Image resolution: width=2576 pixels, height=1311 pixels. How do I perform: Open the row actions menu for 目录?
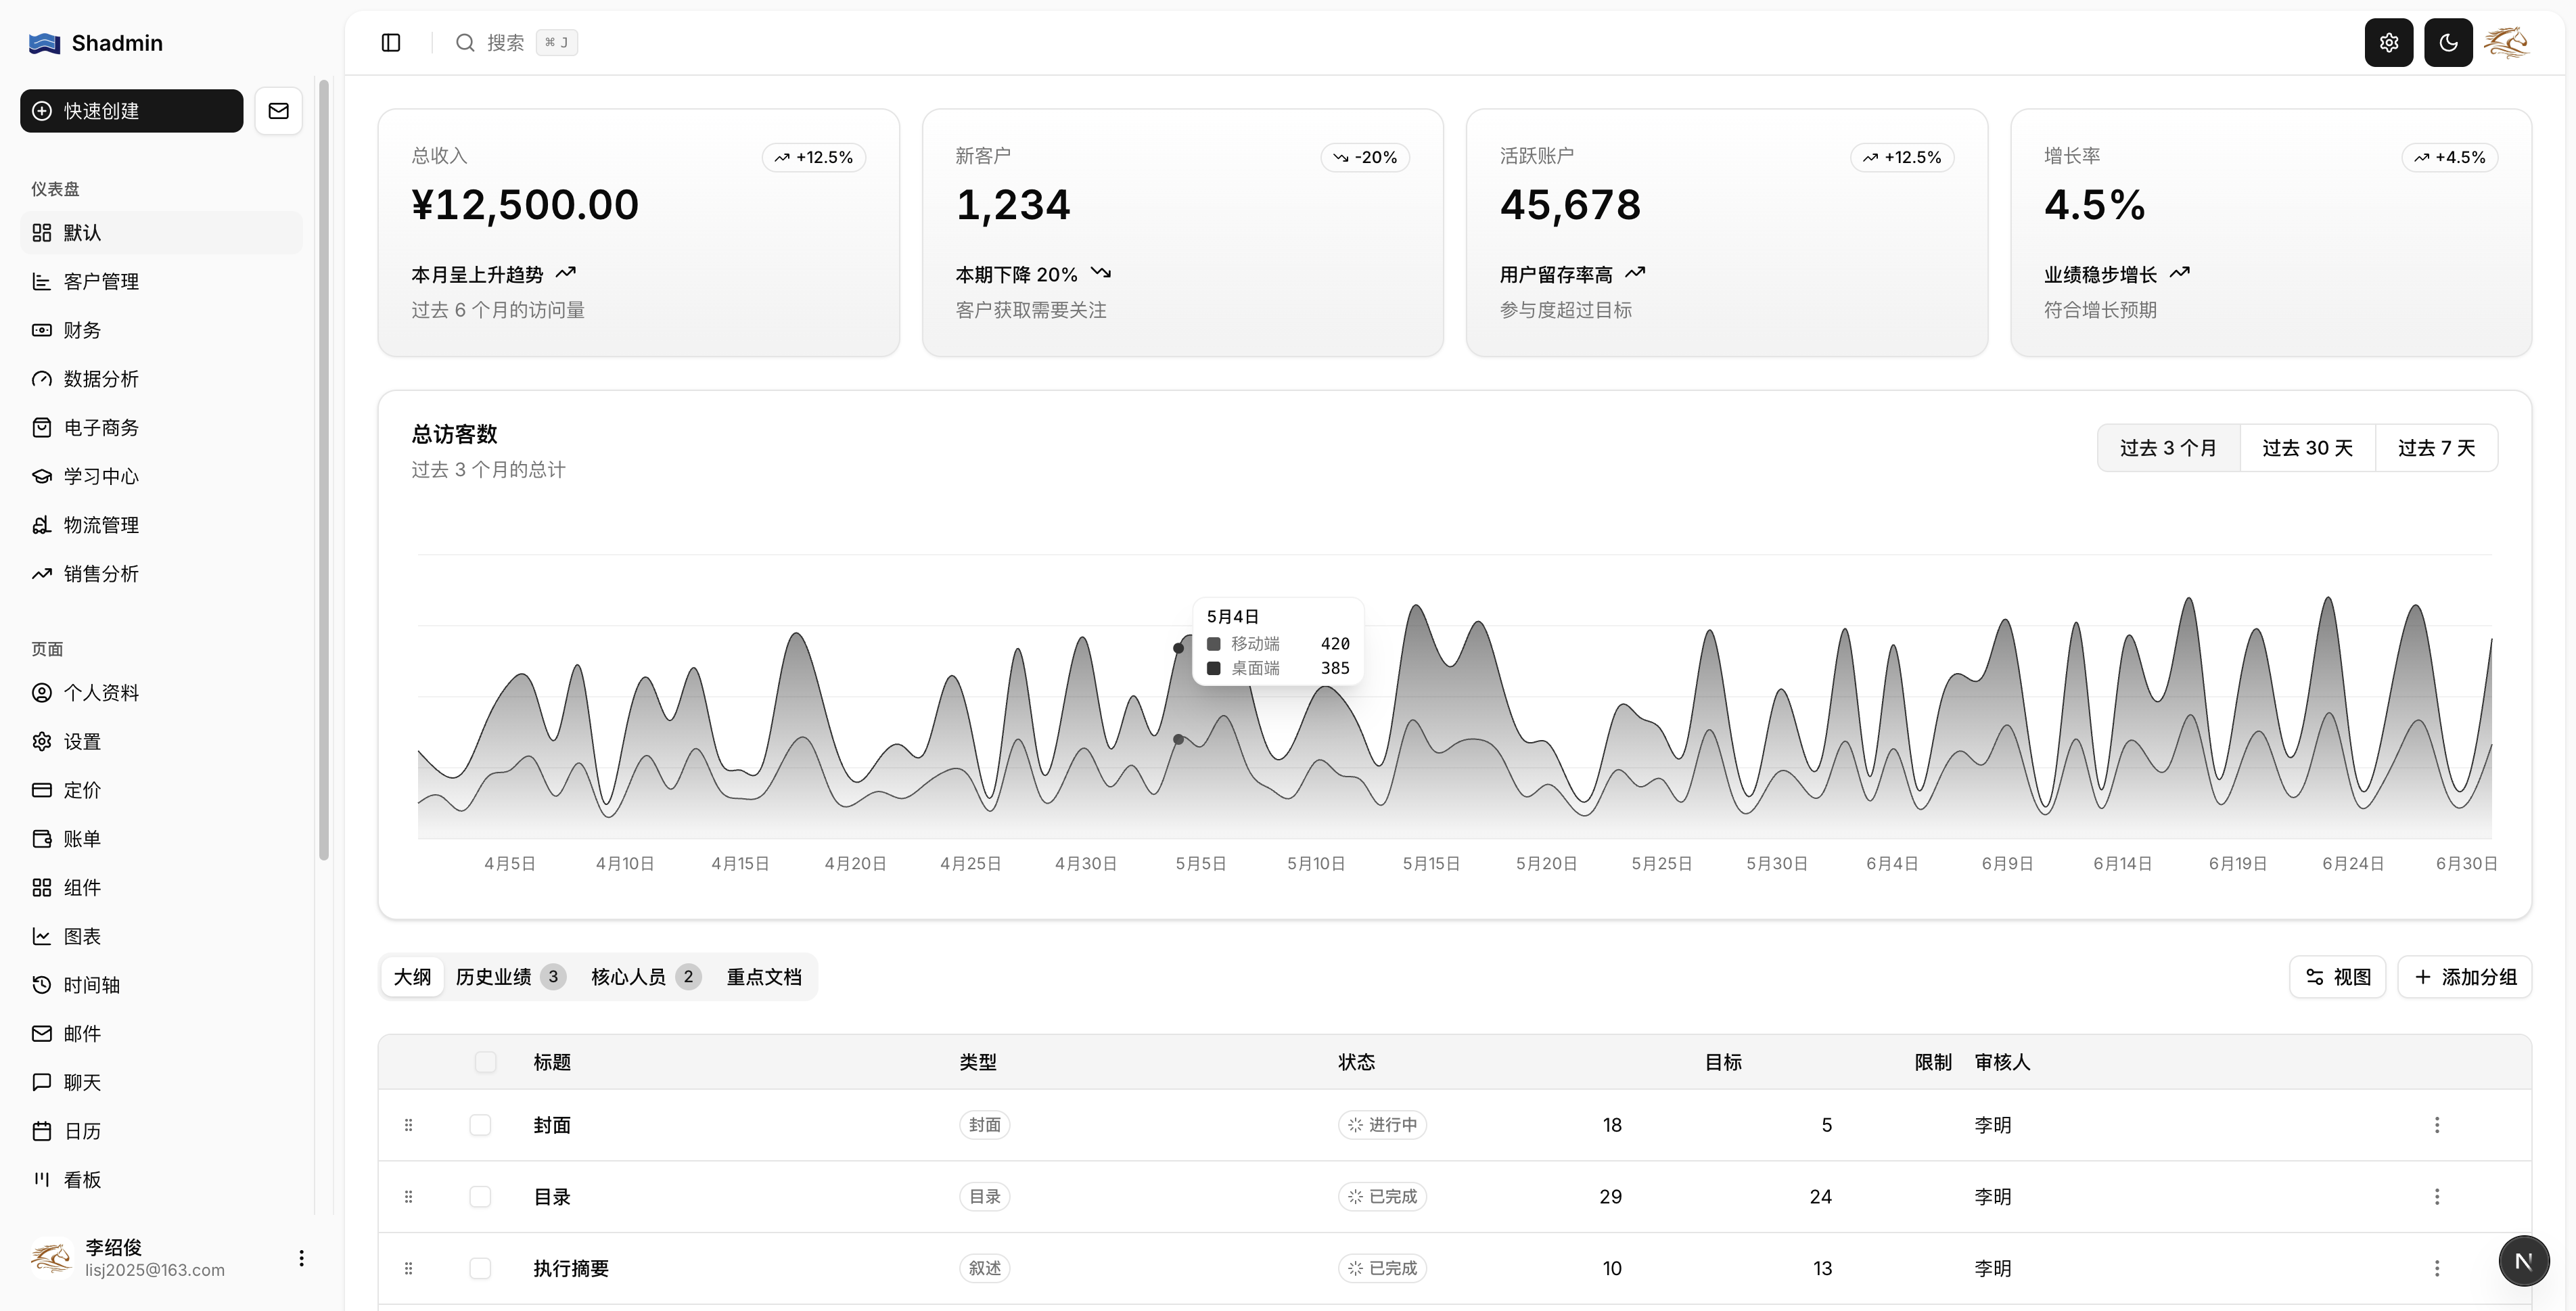click(x=2436, y=1197)
